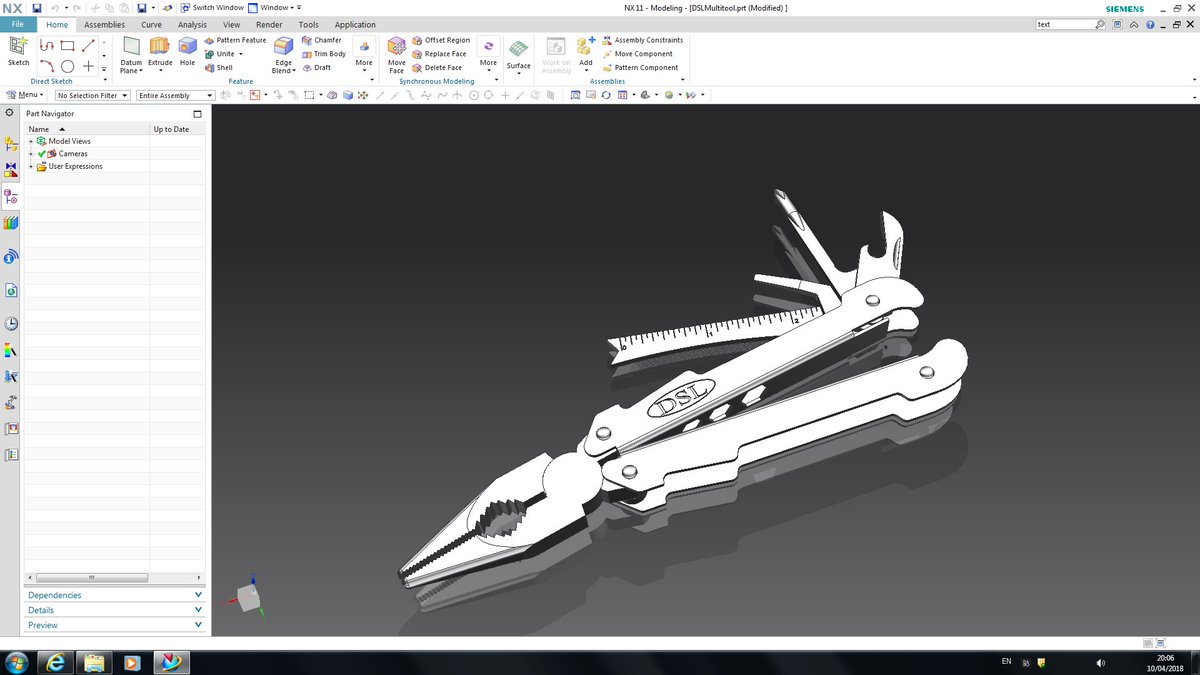
Task: Select the Point sketch tool
Action: click(88, 66)
